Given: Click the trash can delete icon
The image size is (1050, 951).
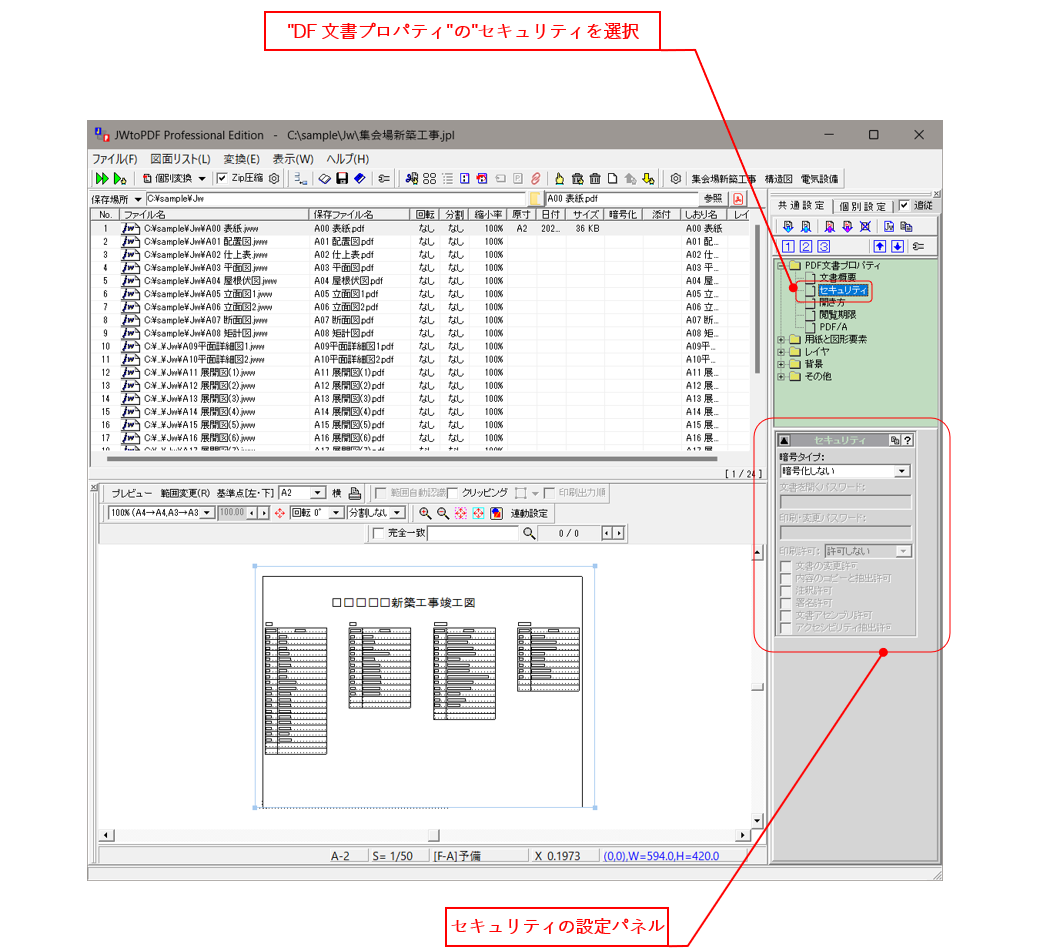Looking at the screenshot, I should 595,178.
